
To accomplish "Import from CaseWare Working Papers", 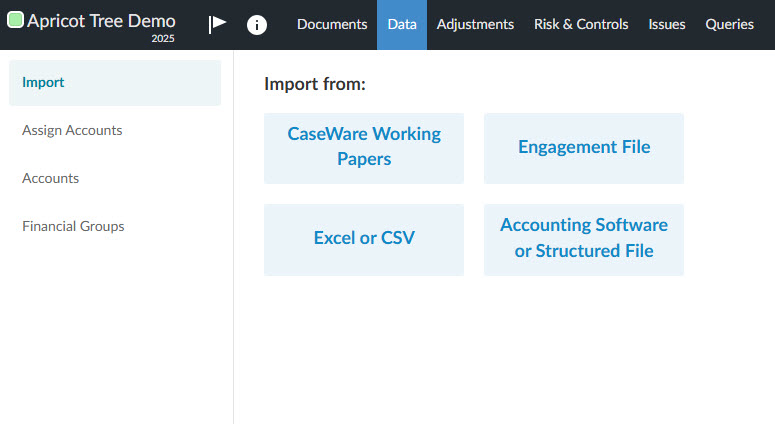I will [x=364, y=148].
